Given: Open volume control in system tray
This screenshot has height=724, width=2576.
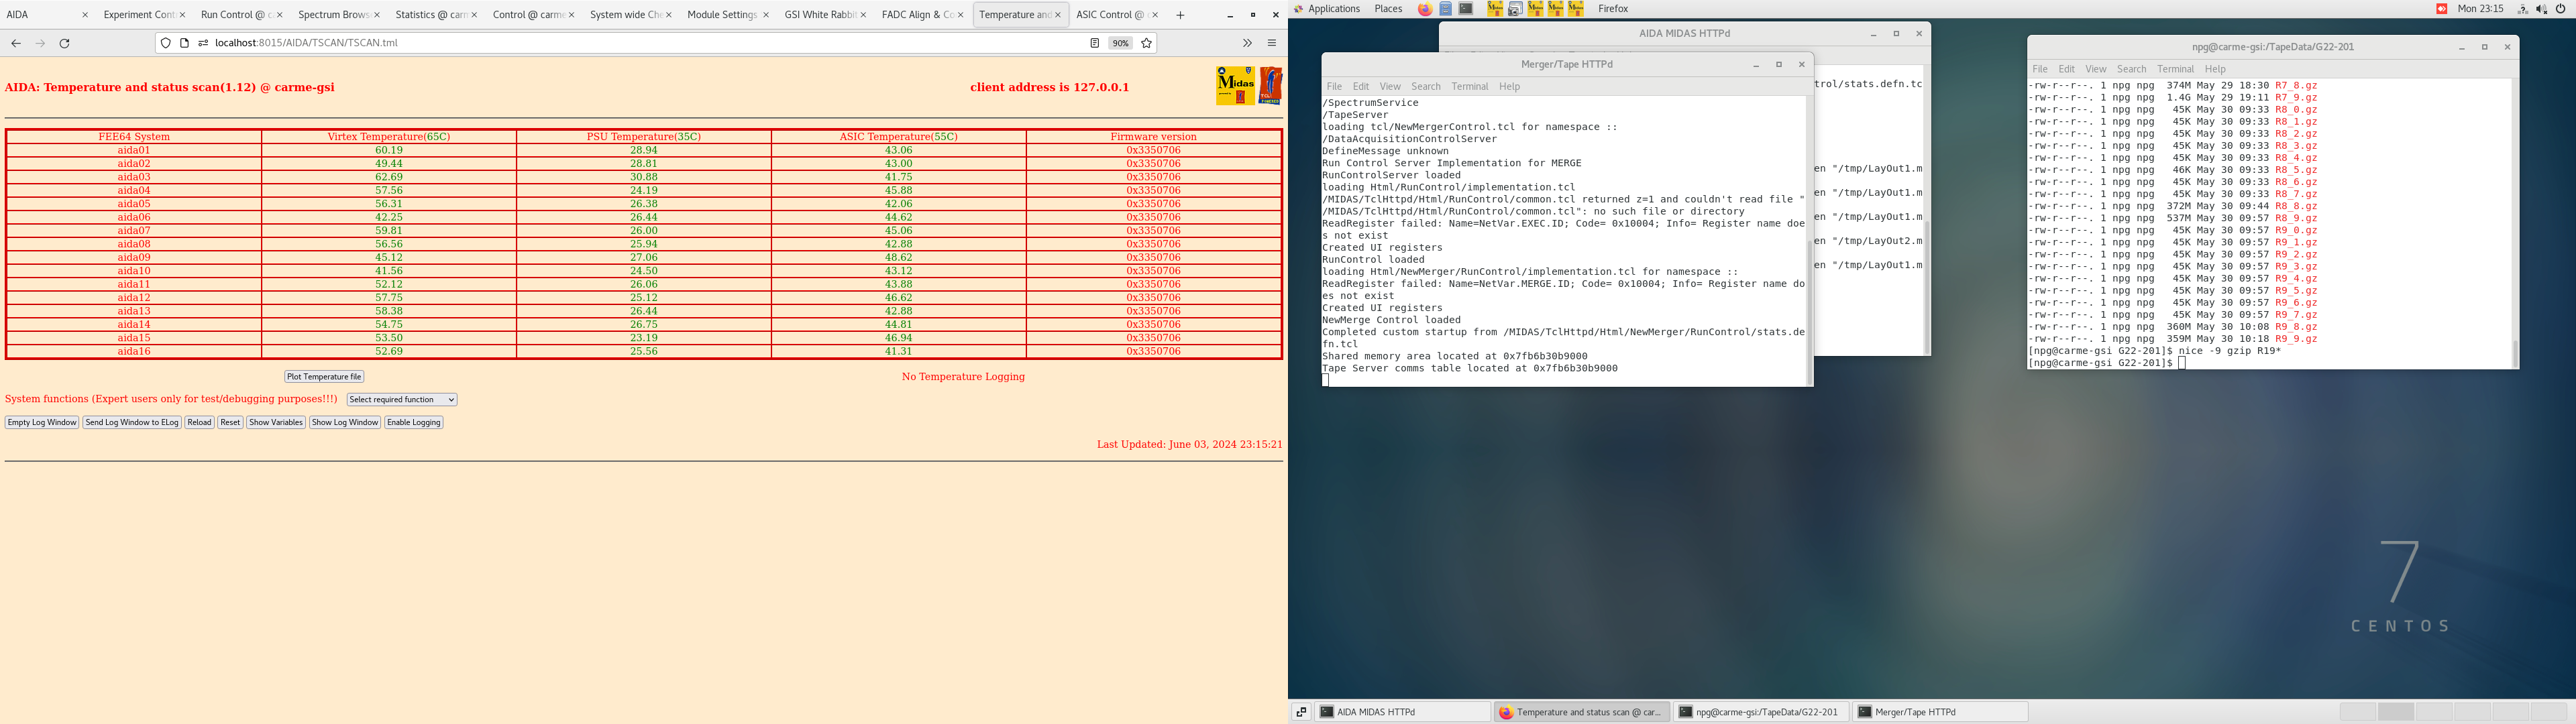Looking at the screenshot, I should [x=2541, y=9].
